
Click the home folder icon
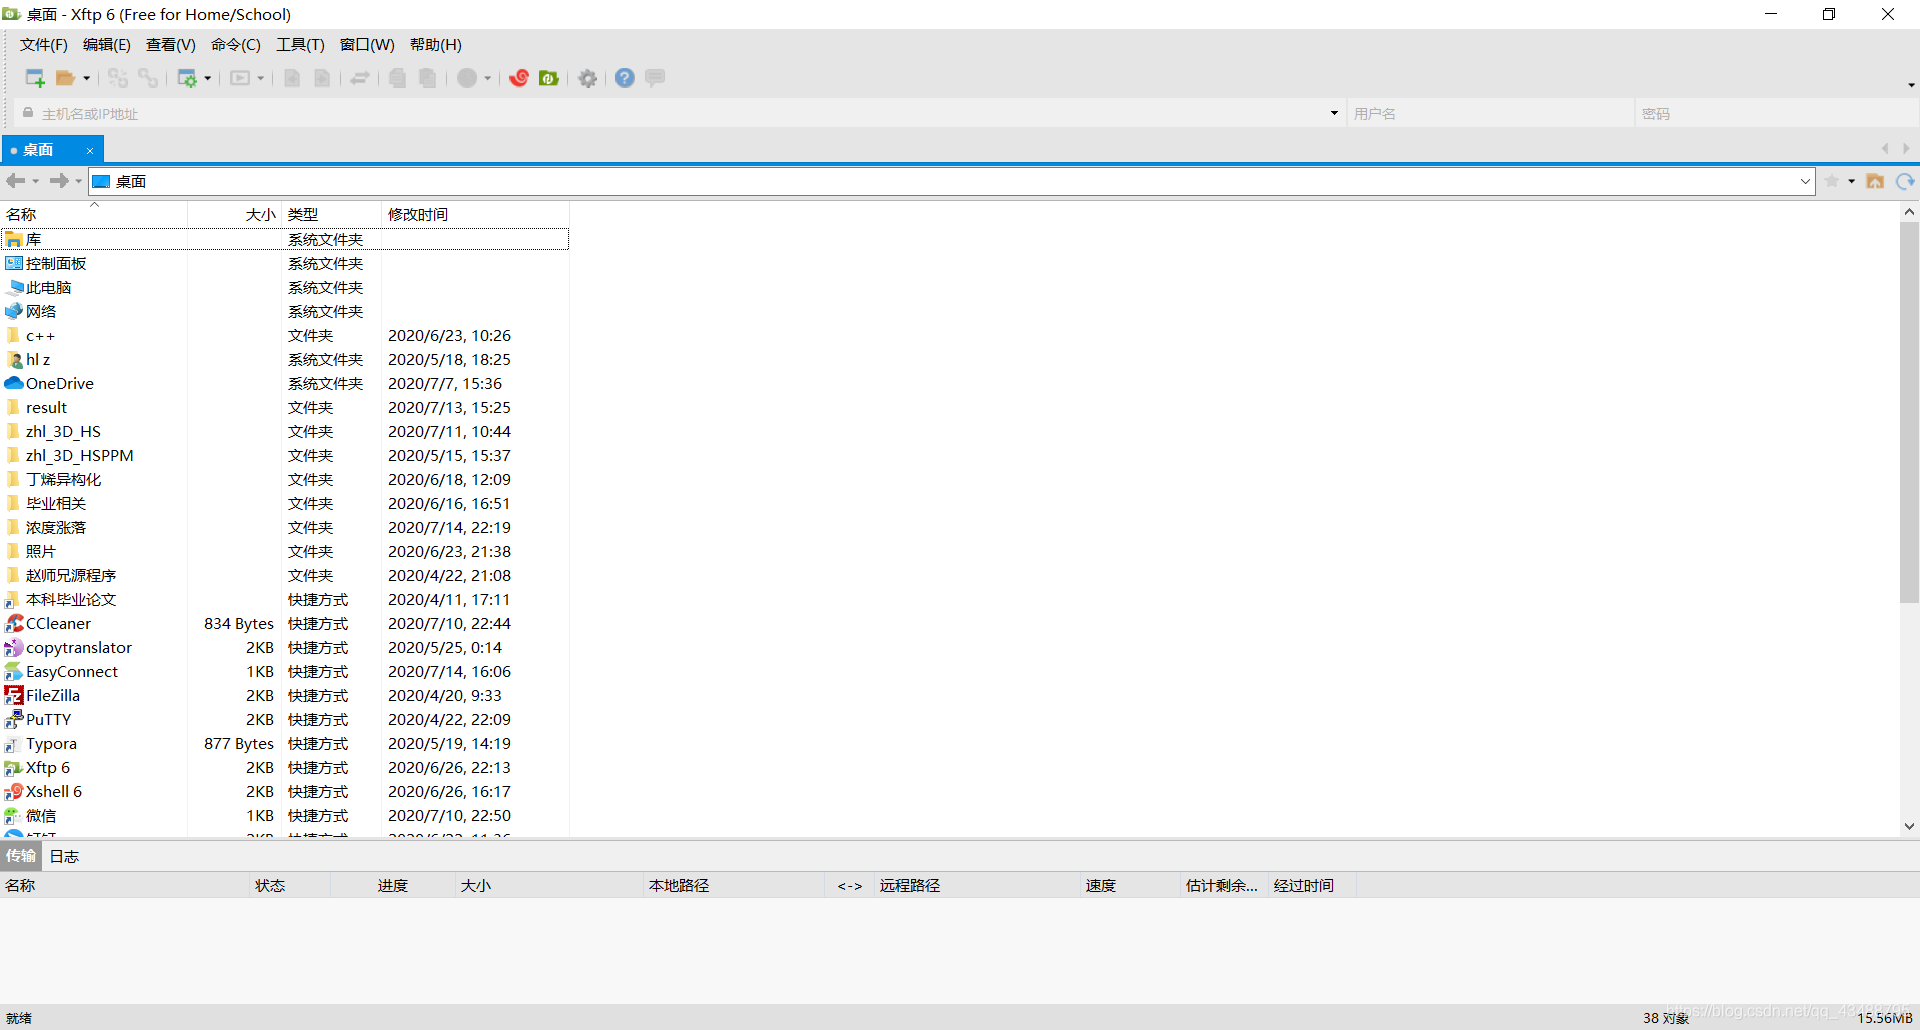tap(1875, 181)
